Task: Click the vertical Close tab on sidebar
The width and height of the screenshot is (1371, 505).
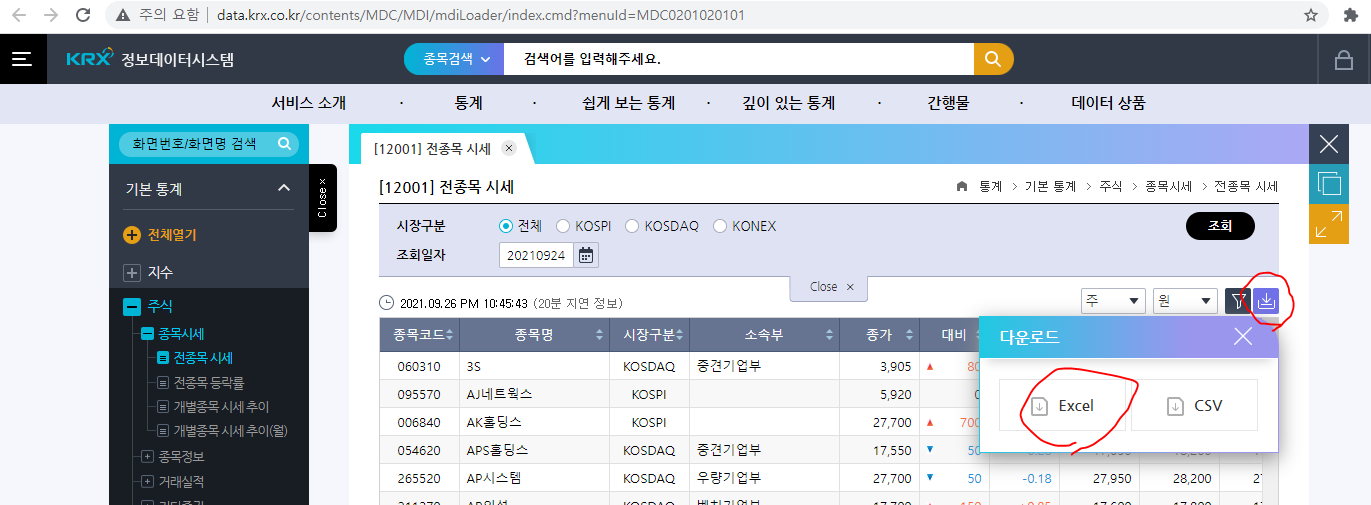Action: click(322, 198)
